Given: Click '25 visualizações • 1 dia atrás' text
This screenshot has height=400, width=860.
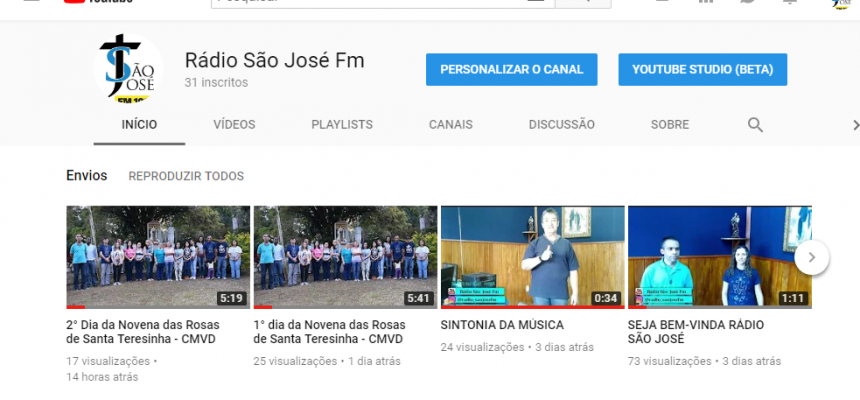Looking at the screenshot, I should point(327,362).
